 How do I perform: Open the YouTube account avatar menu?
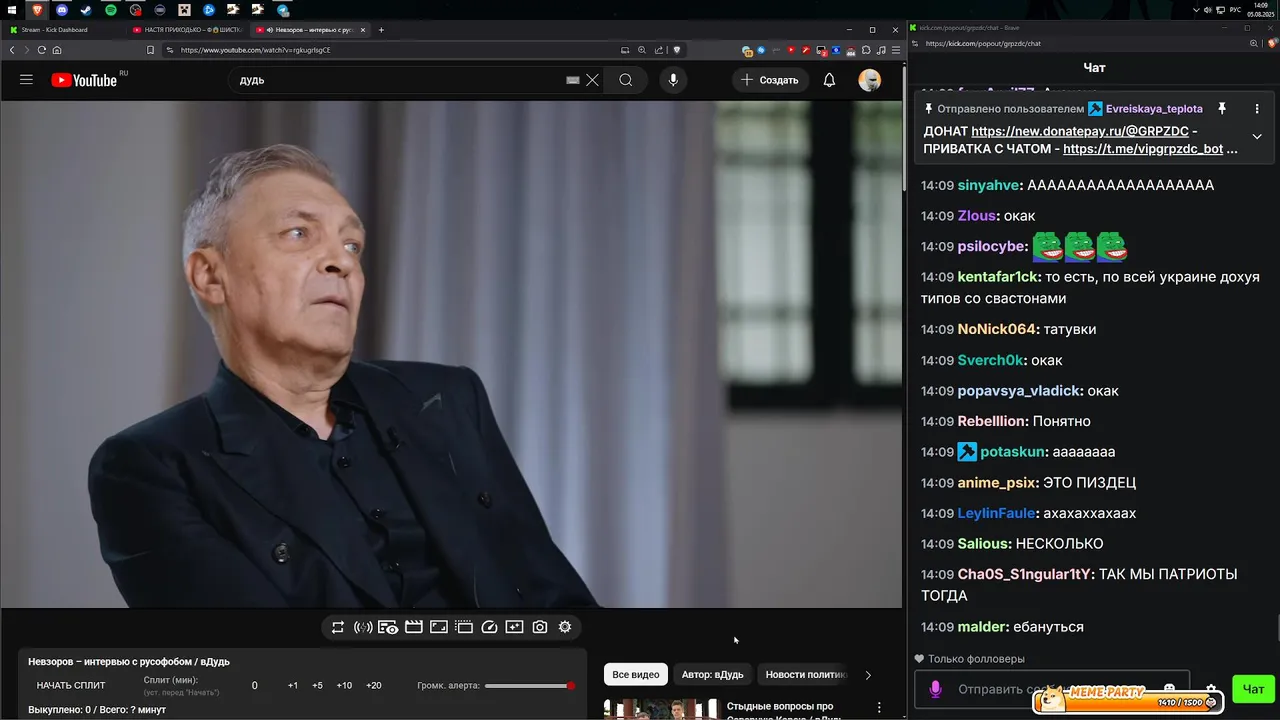[870, 80]
